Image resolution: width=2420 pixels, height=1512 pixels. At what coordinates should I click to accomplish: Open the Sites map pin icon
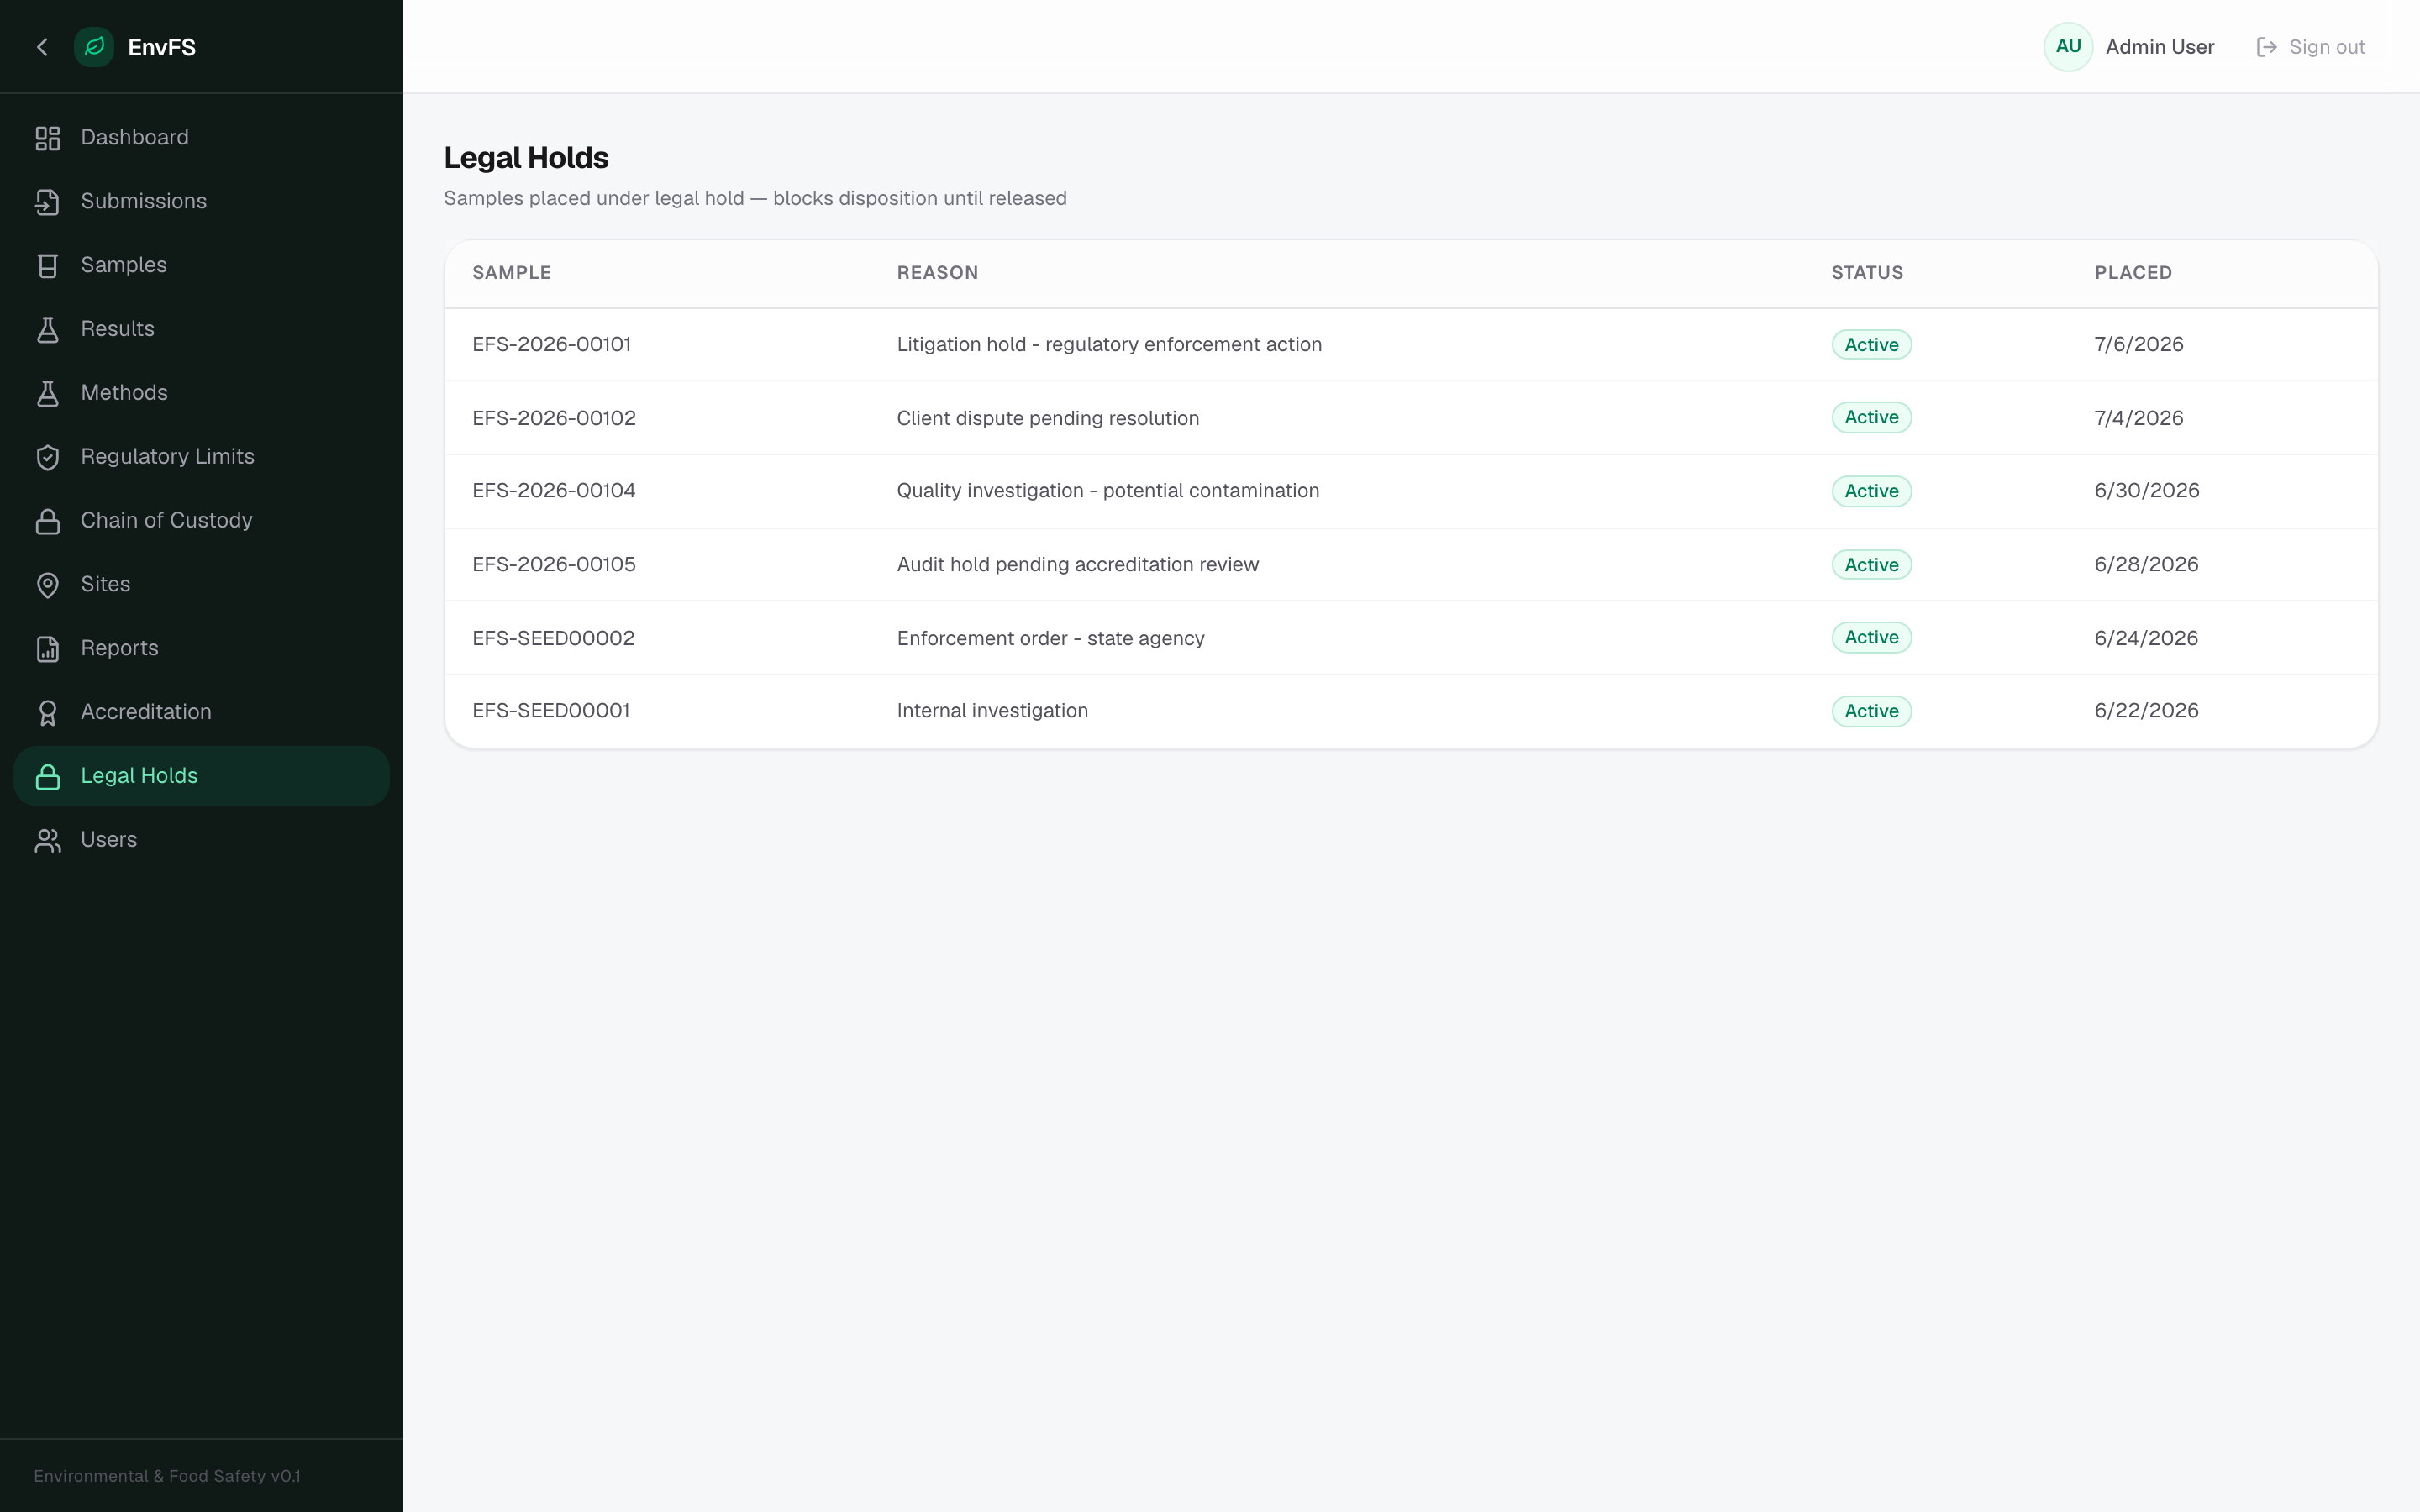[x=48, y=585]
